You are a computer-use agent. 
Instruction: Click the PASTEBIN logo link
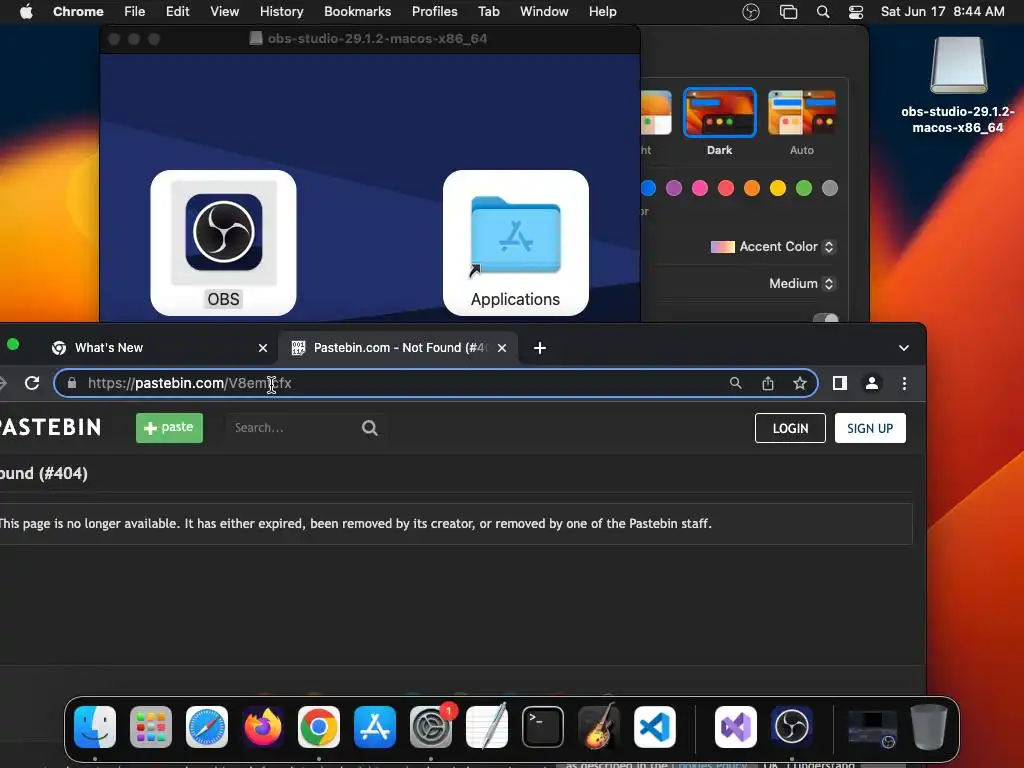[x=50, y=427]
